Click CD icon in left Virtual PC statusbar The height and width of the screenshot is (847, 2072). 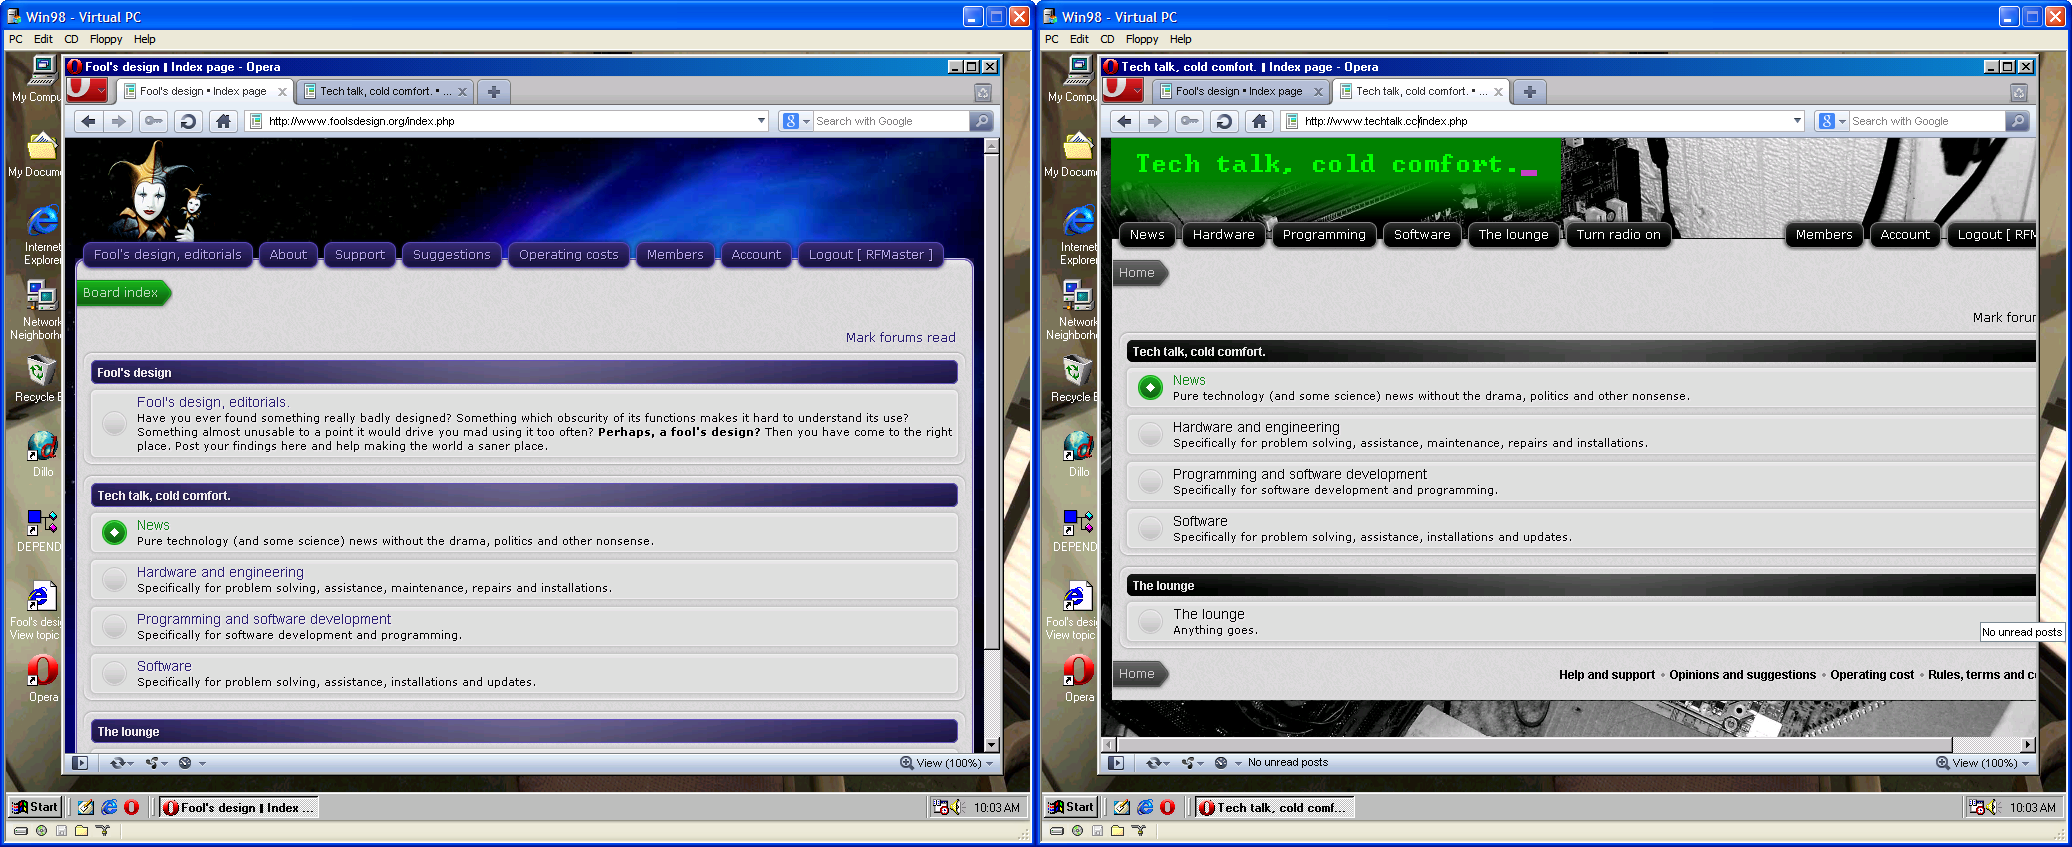tap(41, 831)
